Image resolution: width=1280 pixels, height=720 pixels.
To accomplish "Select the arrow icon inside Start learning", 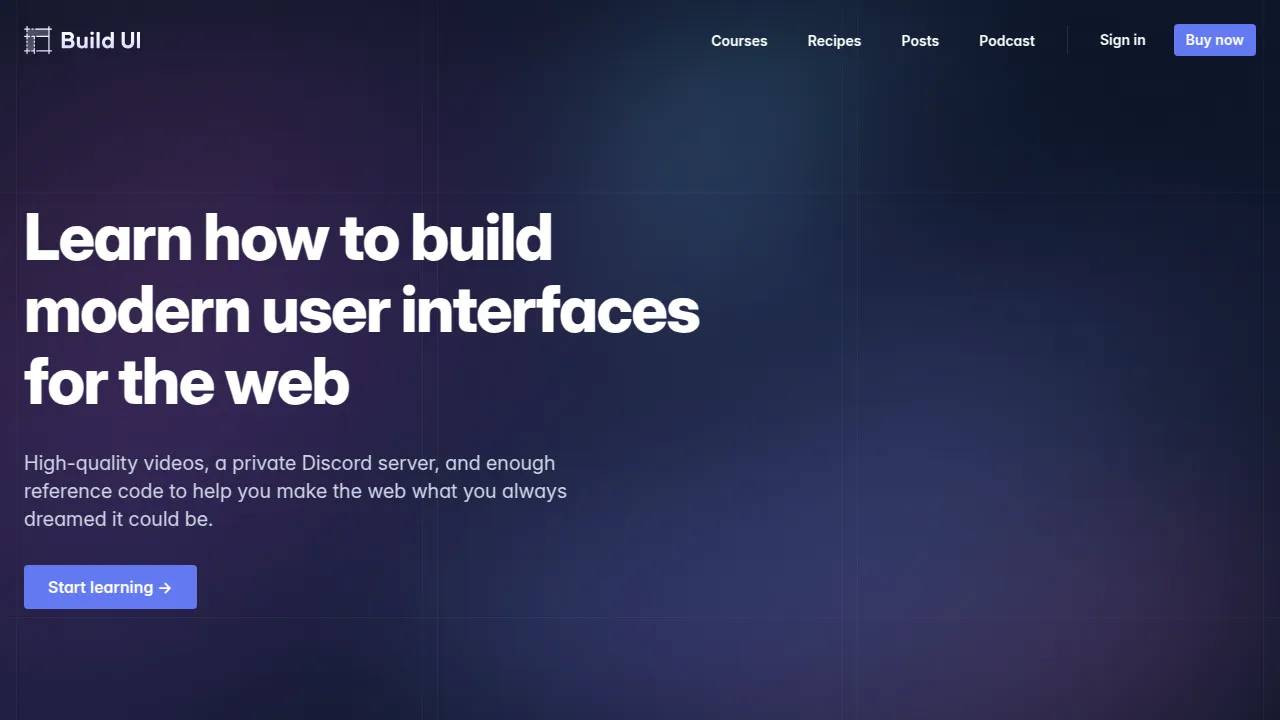I will pyautogui.click(x=165, y=587).
